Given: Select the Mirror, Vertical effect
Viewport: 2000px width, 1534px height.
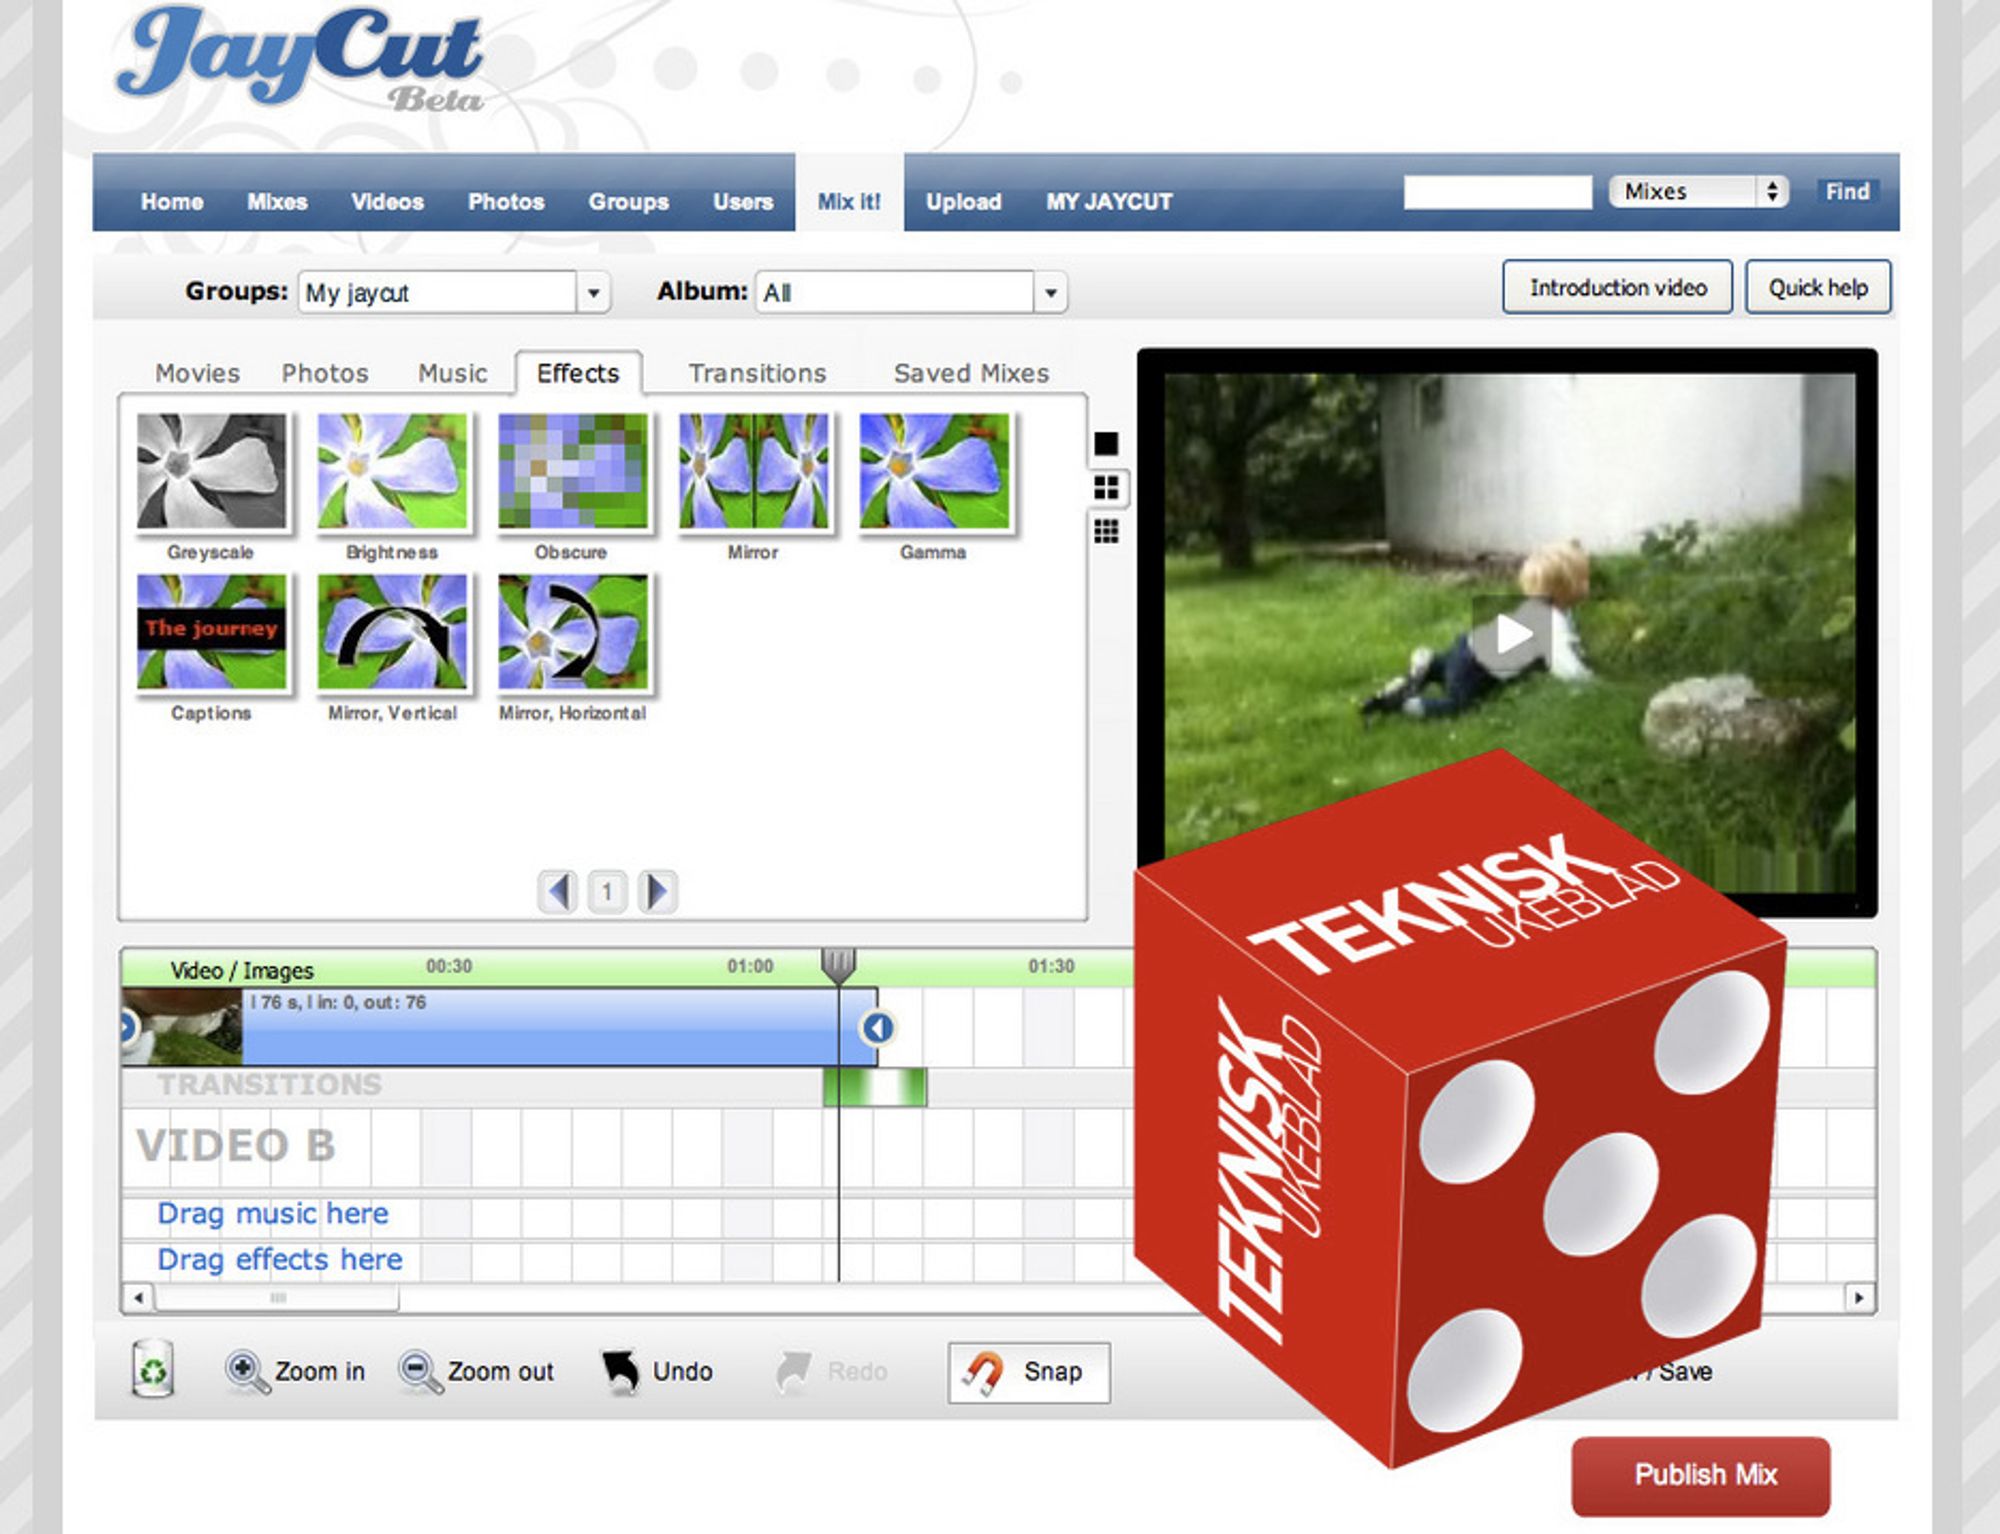Looking at the screenshot, I should point(392,632).
